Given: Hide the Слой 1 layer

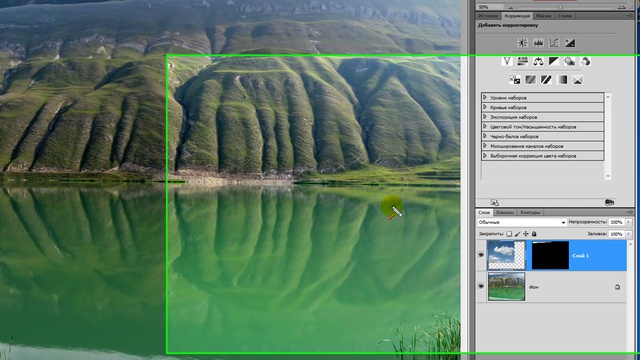Looking at the screenshot, I should pyautogui.click(x=481, y=255).
